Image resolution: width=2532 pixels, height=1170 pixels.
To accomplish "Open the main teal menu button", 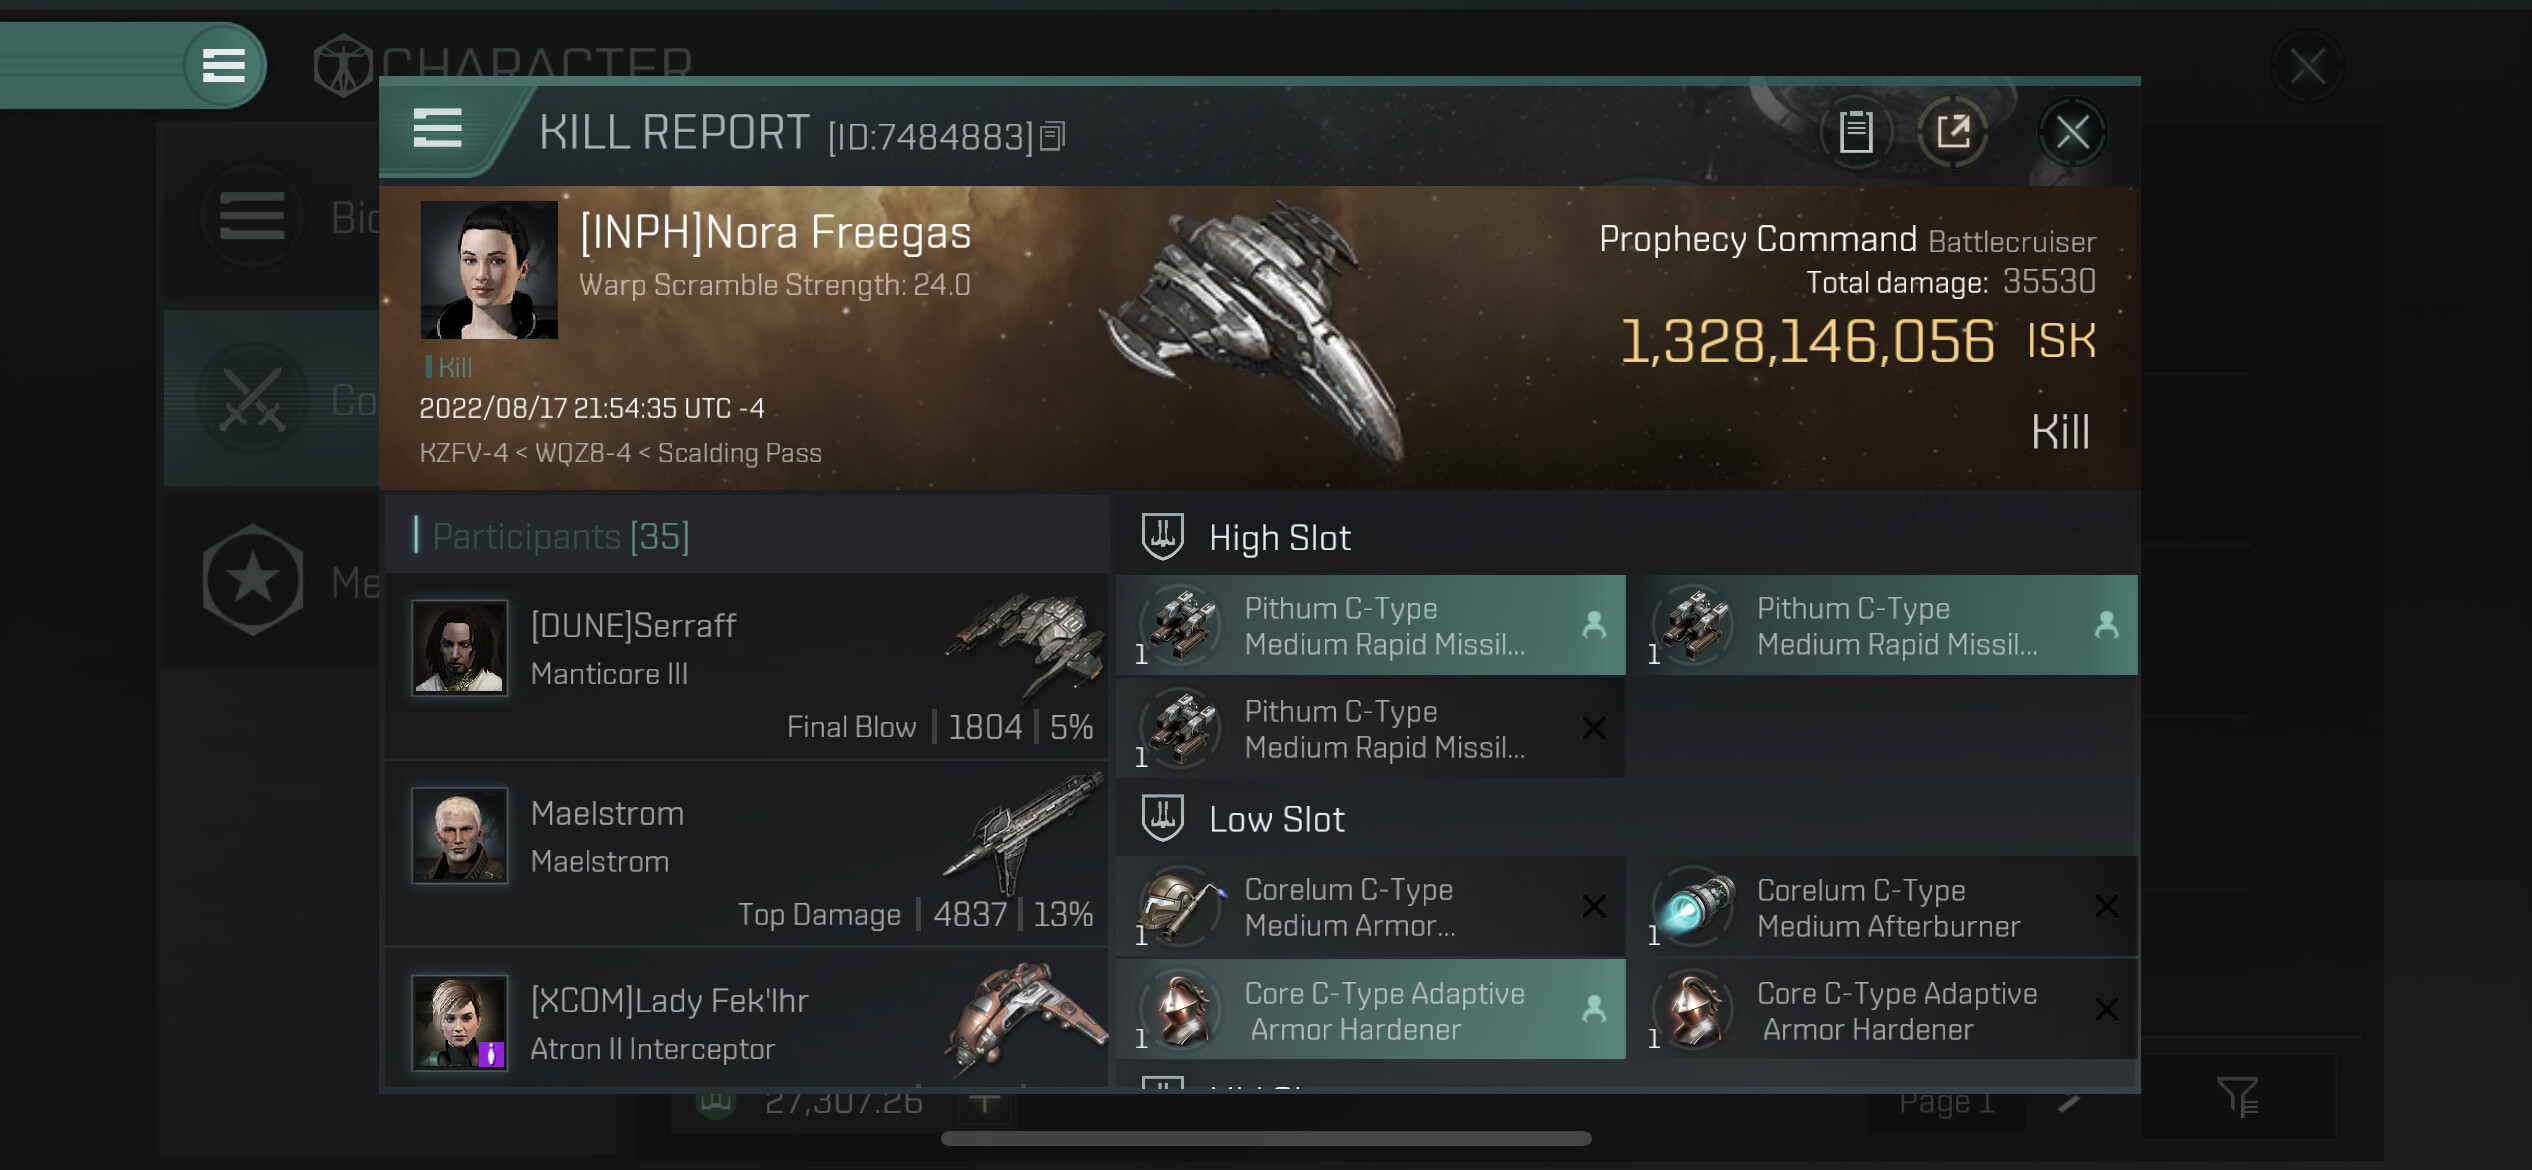I will [x=224, y=66].
